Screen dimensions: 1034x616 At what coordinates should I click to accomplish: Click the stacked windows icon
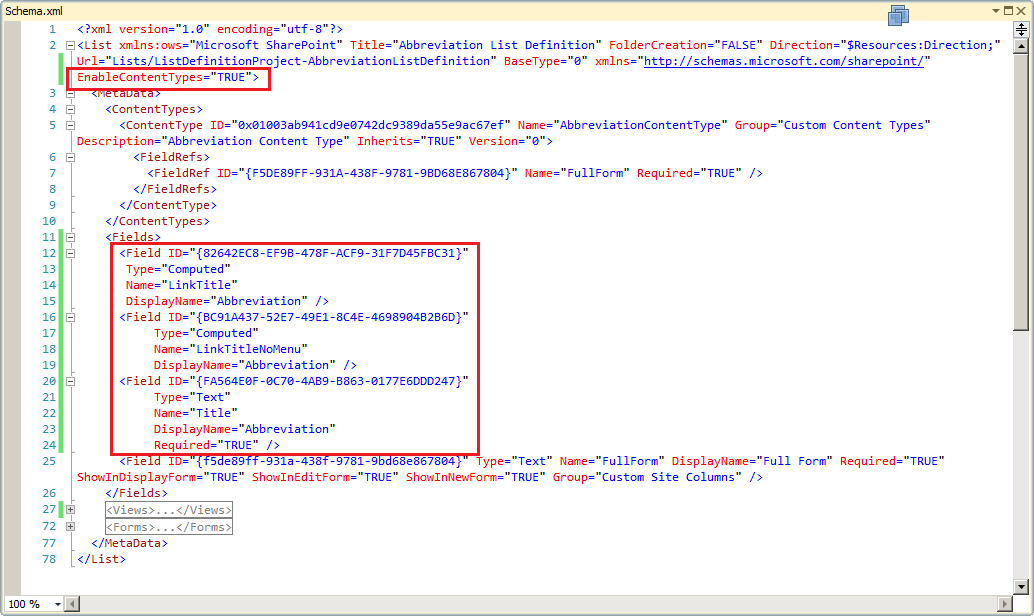click(898, 15)
